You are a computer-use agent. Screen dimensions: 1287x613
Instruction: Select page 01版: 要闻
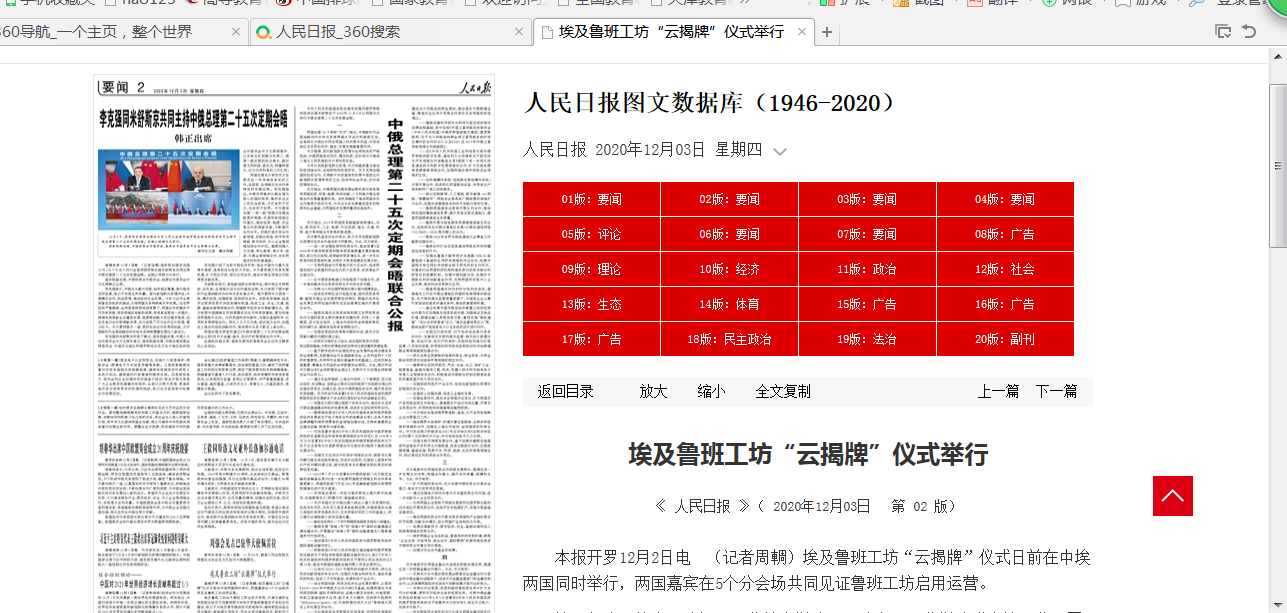pyautogui.click(x=591, y=200)
